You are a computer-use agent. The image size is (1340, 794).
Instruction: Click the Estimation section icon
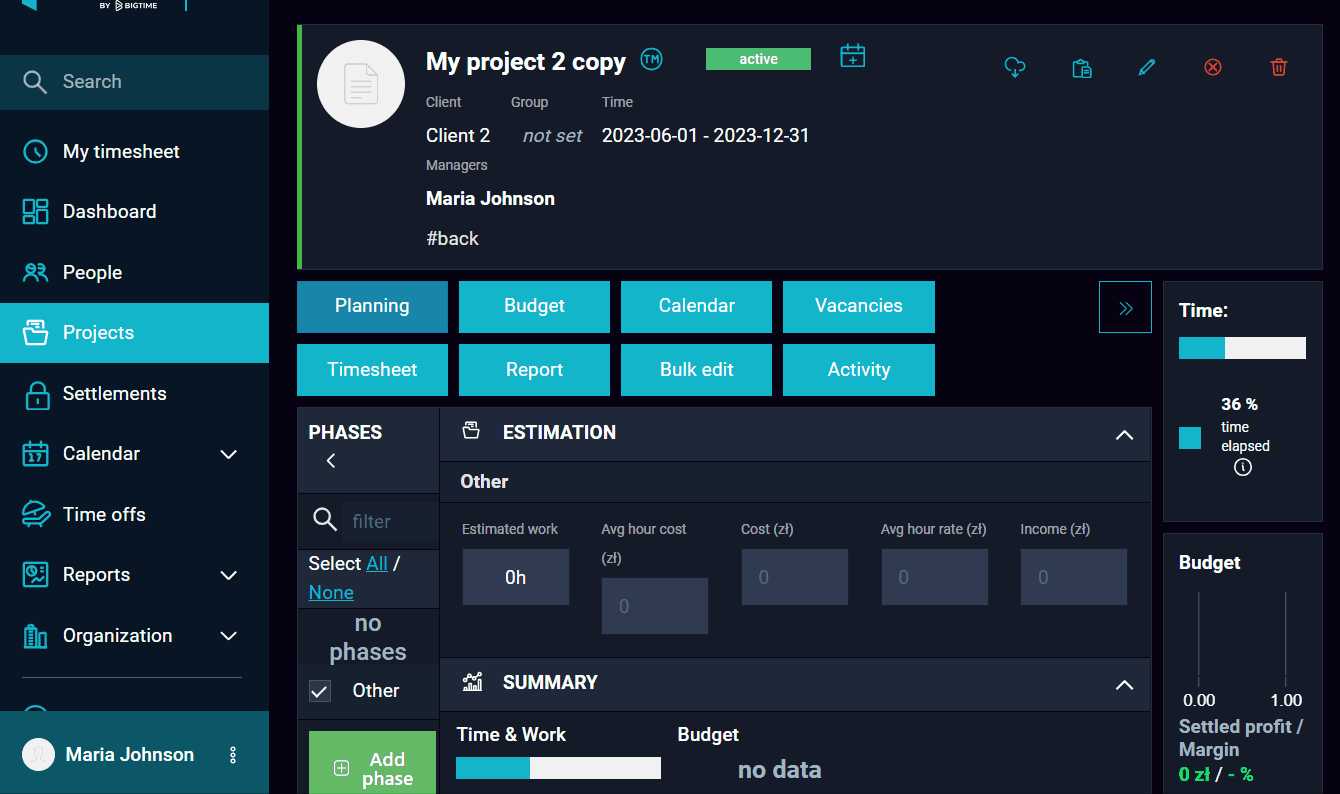click(471, 431)
